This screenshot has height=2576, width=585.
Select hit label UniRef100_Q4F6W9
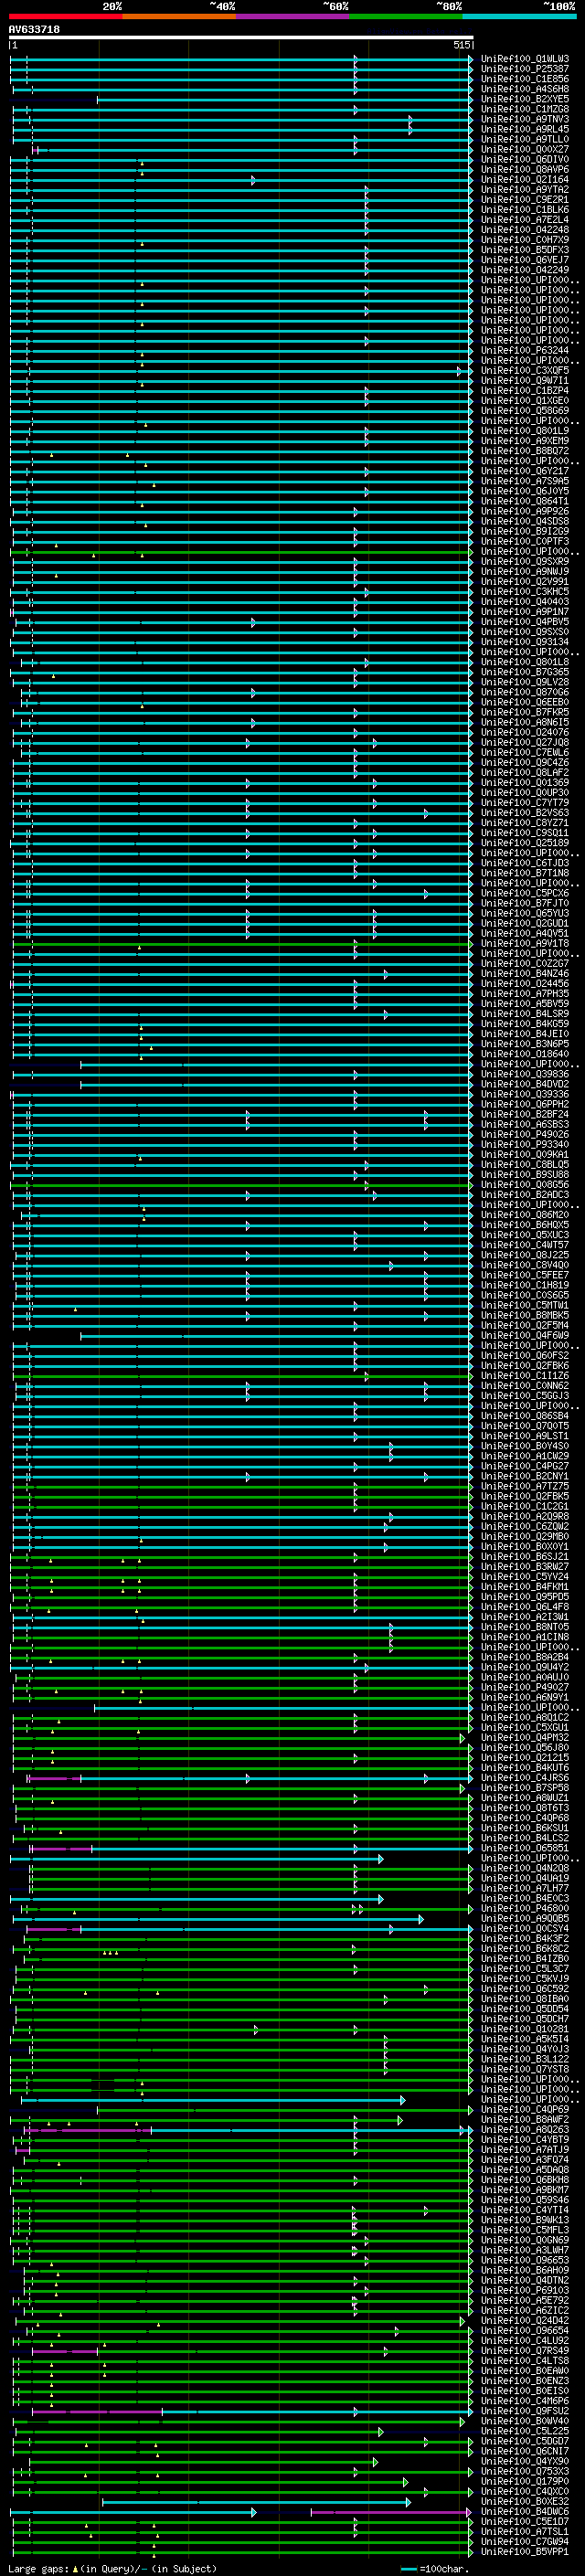[525, 1335]
